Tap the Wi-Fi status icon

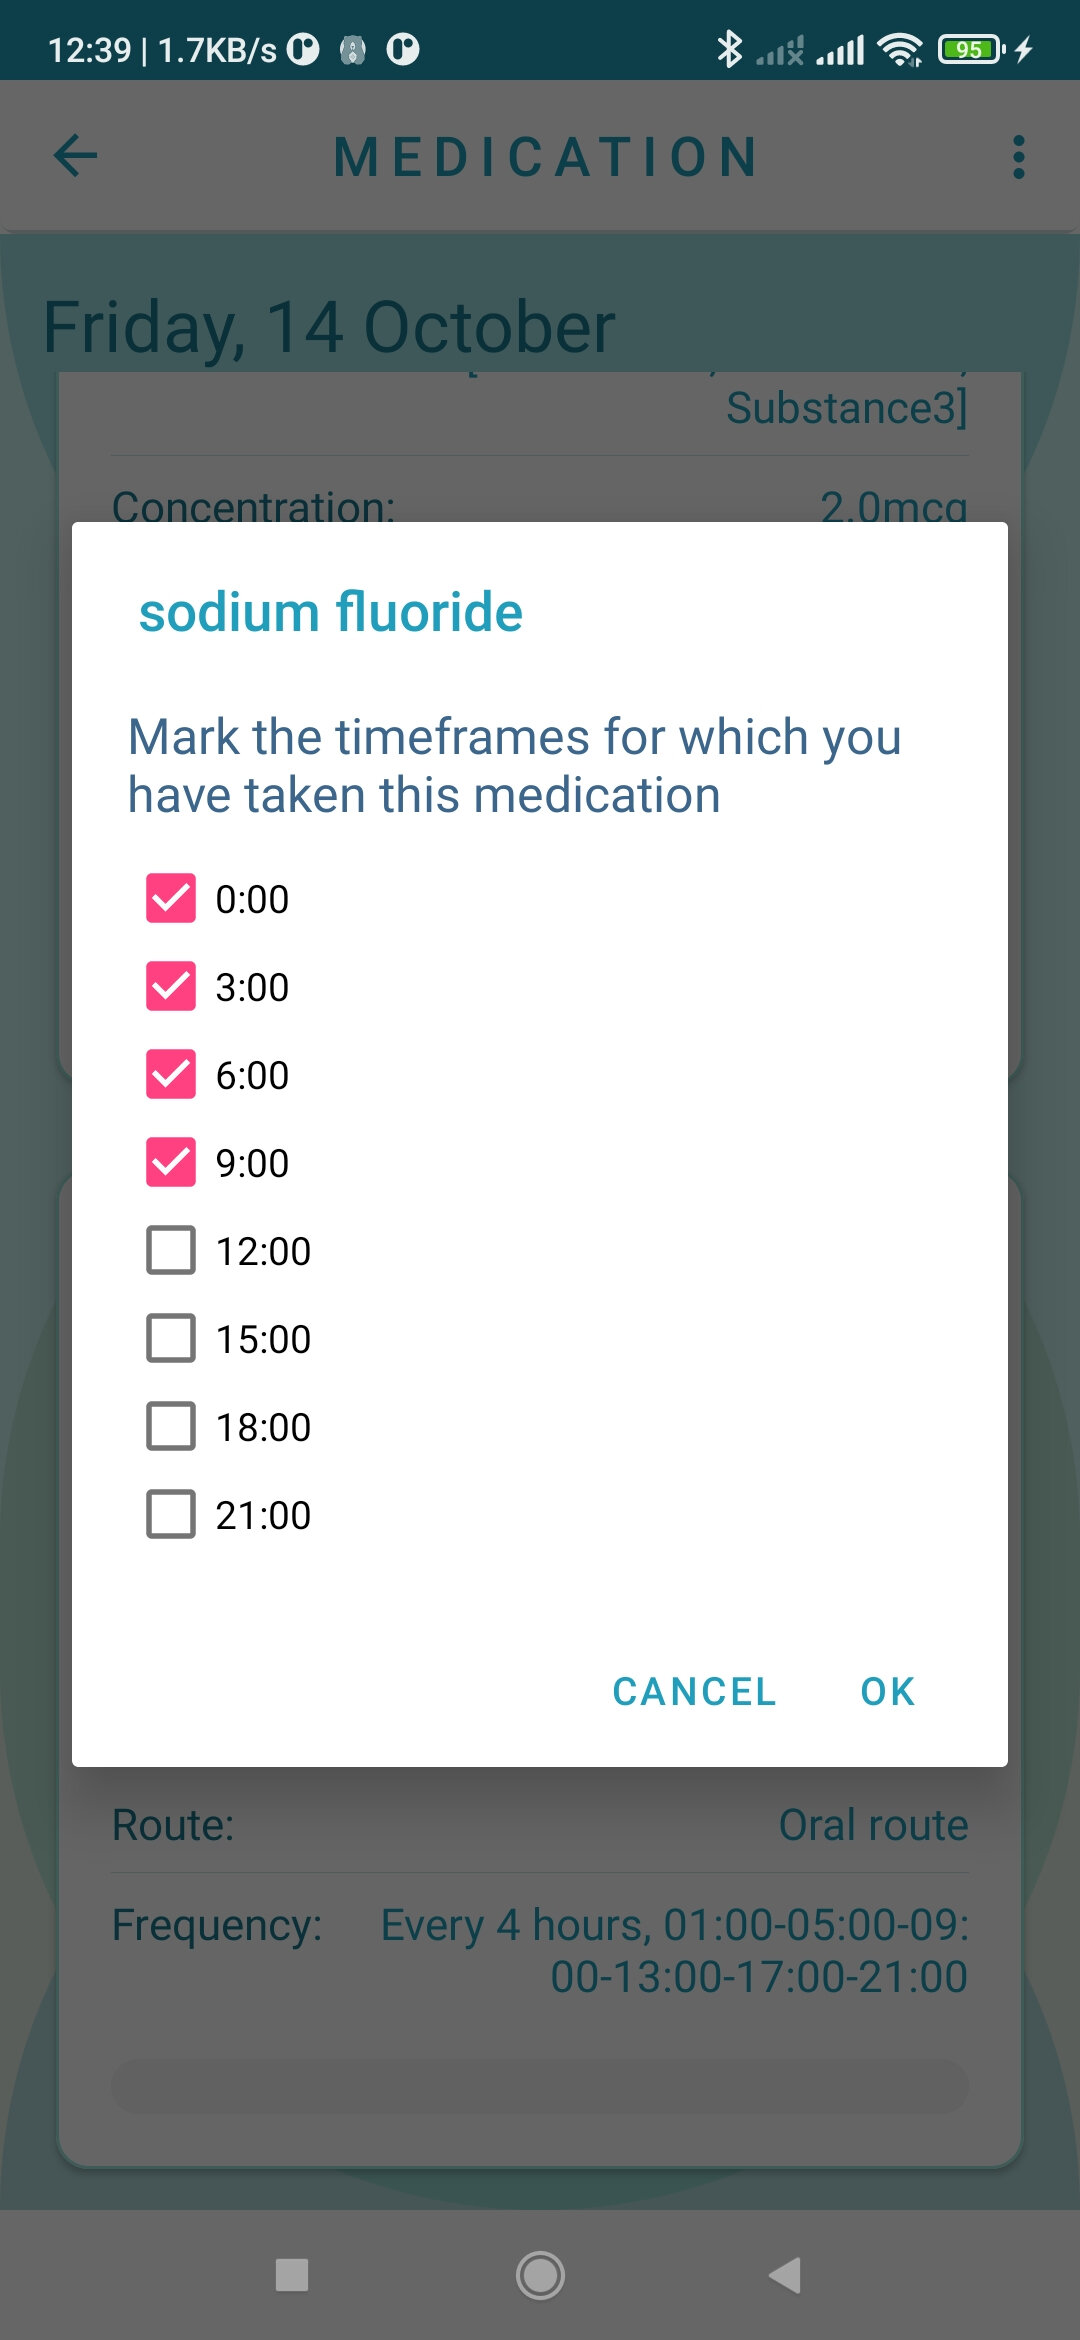[x=899, y=49]
